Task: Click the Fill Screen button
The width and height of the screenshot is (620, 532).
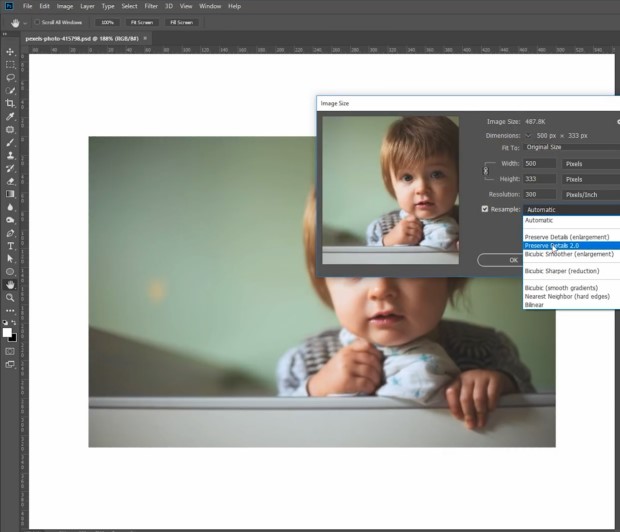Action: 181,22
